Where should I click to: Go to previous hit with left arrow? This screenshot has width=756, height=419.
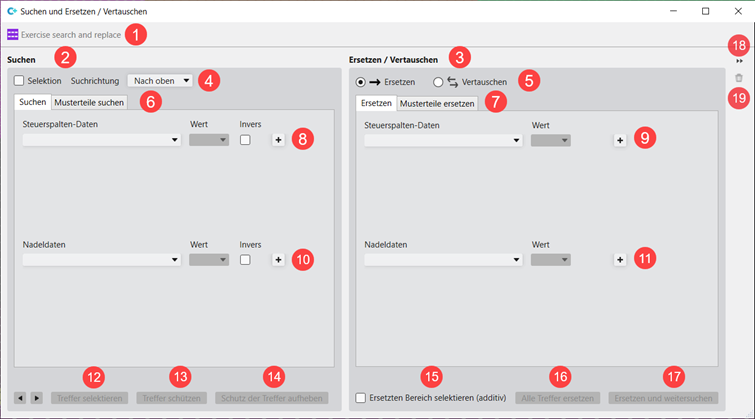pyautogui.click(x=20, y=398)
